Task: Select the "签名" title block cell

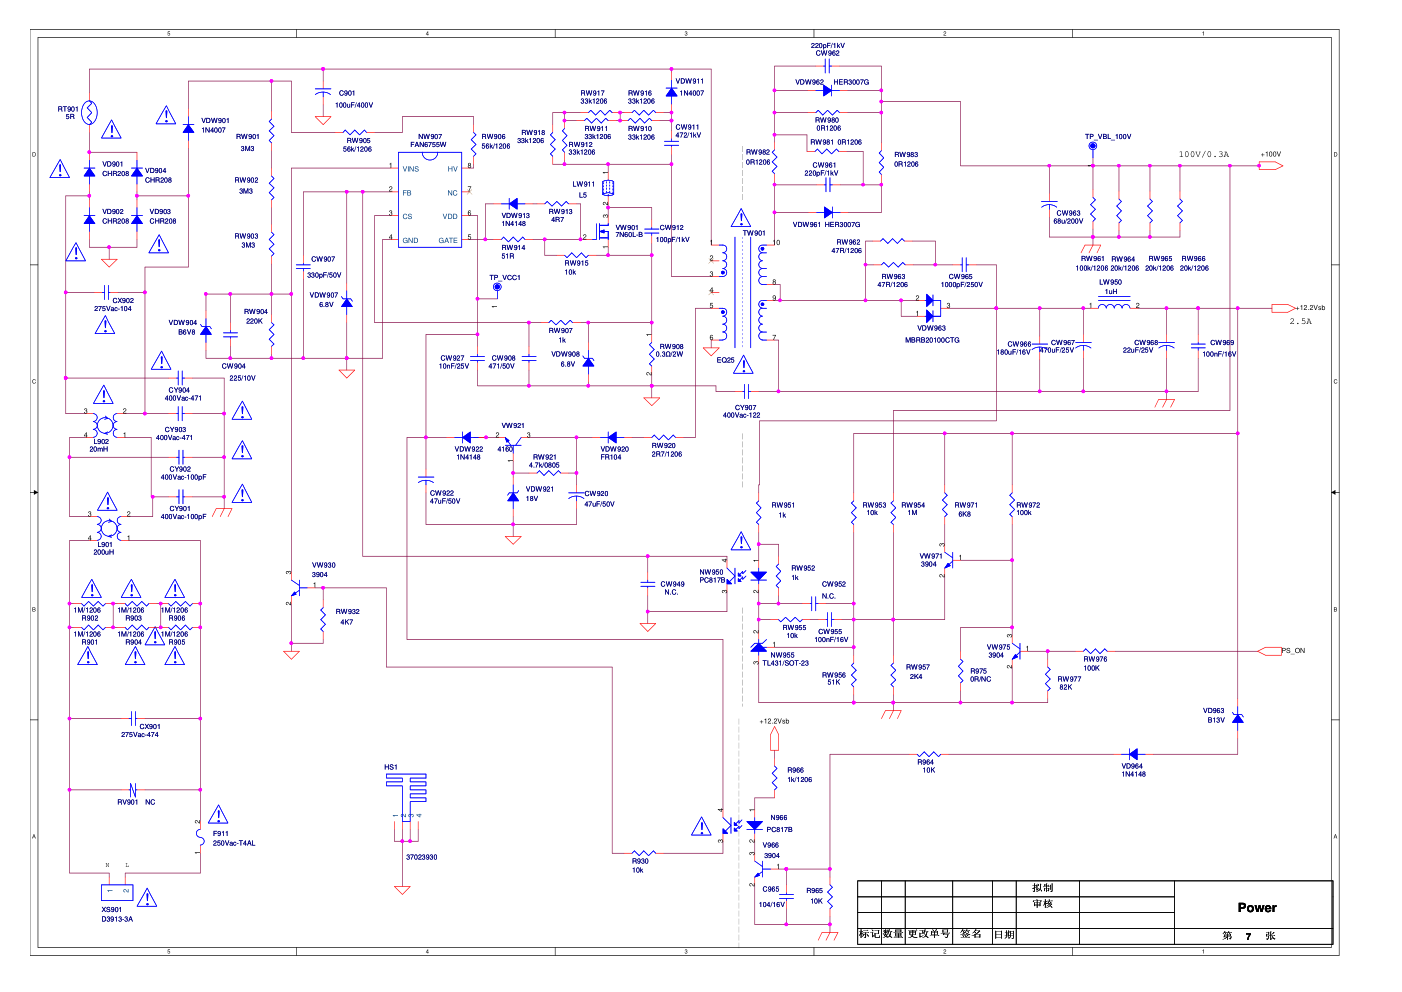Action: point(971,934)
